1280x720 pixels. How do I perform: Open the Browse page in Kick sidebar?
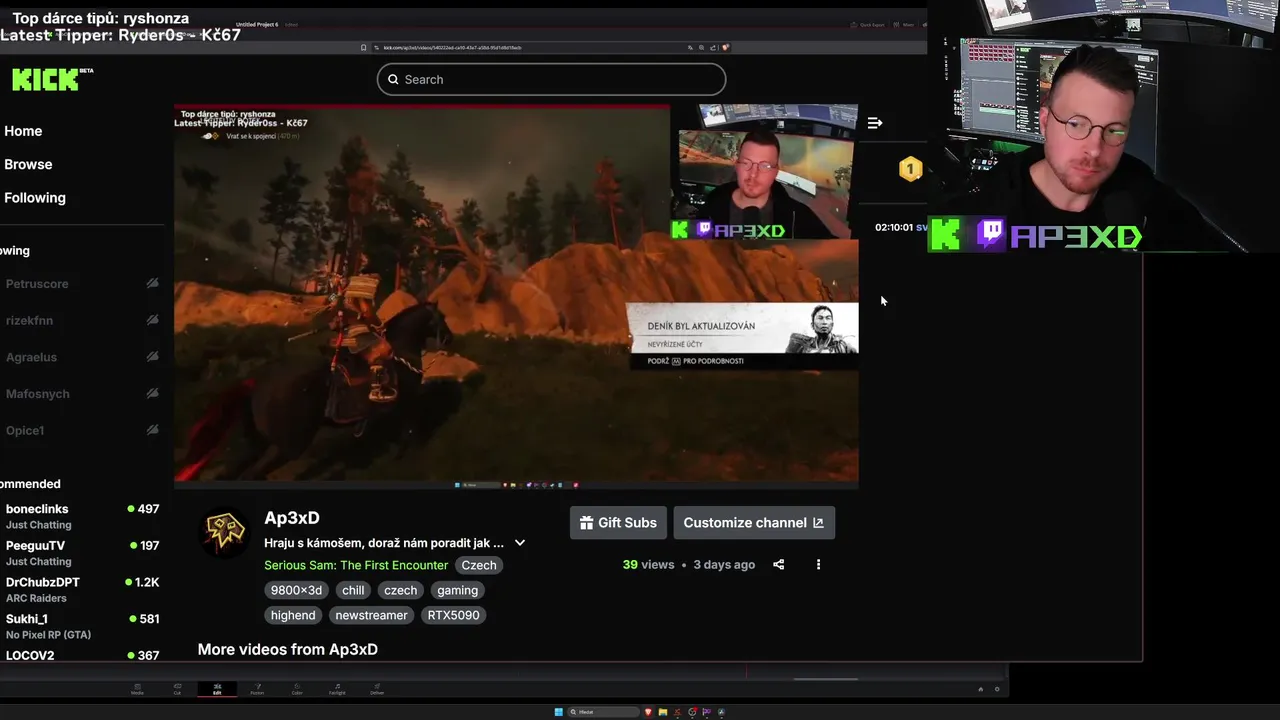28,164
